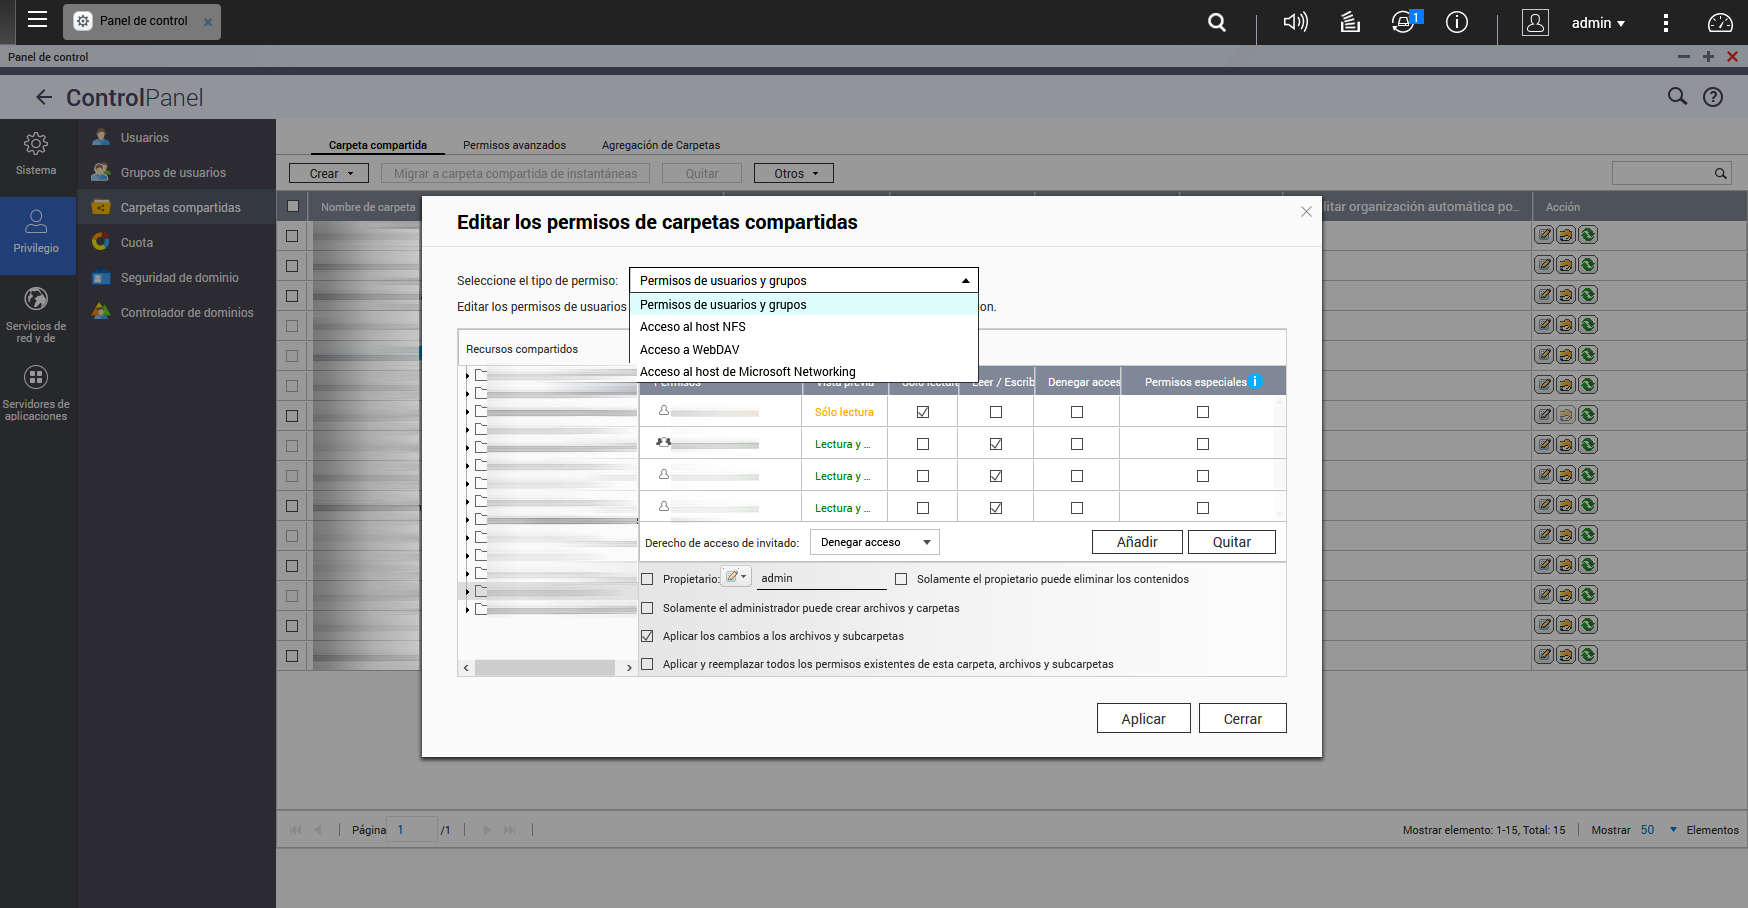The width and height of the screenshot is (1748, 908).
Task: Uncheck Sólo lectura checkbox in Sólo lectura row
Action: 923,412
